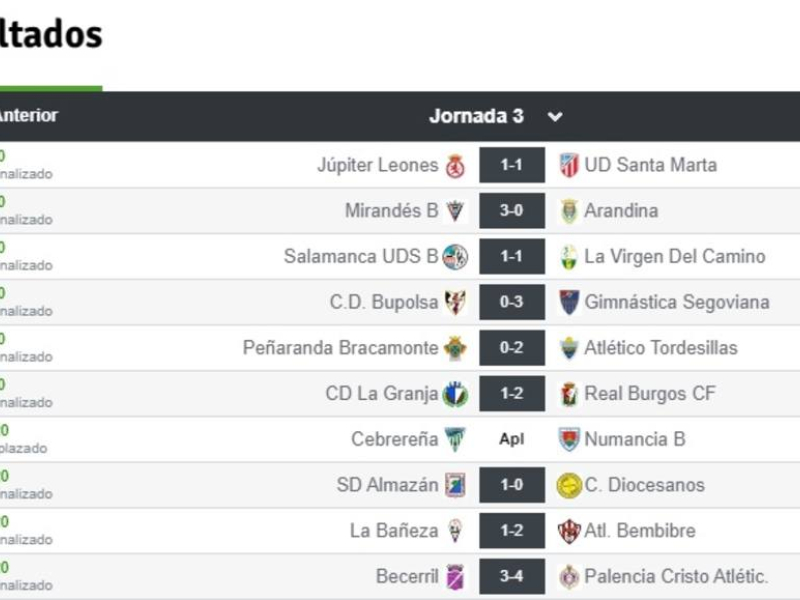Open the Becerril 3-4 match result
The width and height of the screenshot is (800, 600).
pyautogui.click(x=512, y=576)
